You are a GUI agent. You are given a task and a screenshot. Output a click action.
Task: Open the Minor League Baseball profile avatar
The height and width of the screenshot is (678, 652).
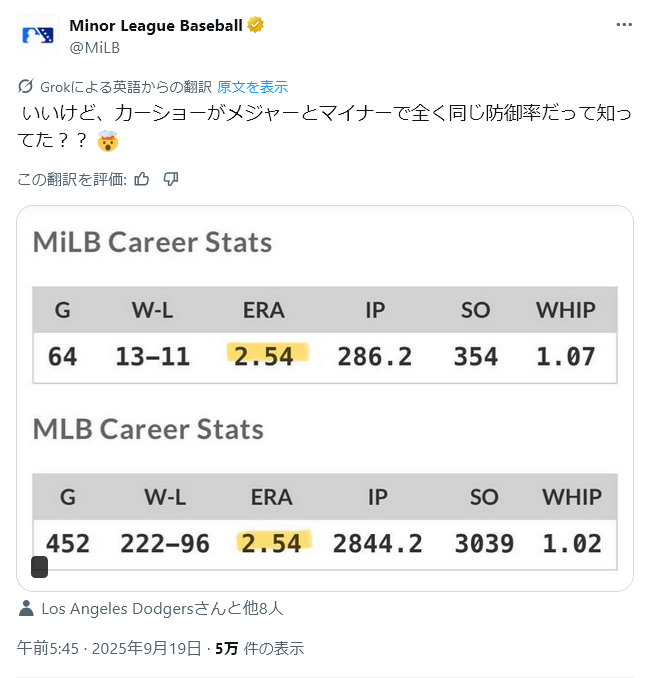coord(38,35)
